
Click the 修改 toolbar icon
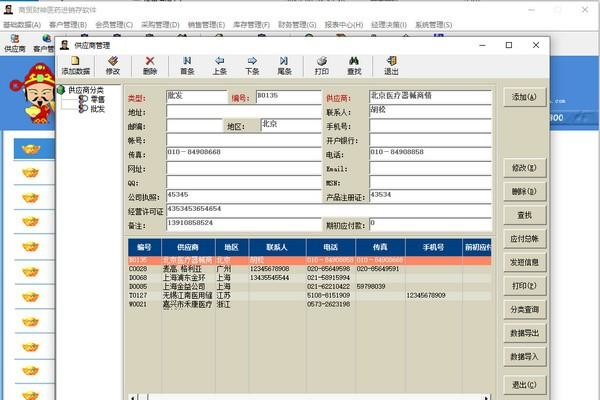(x=113, y=66)
